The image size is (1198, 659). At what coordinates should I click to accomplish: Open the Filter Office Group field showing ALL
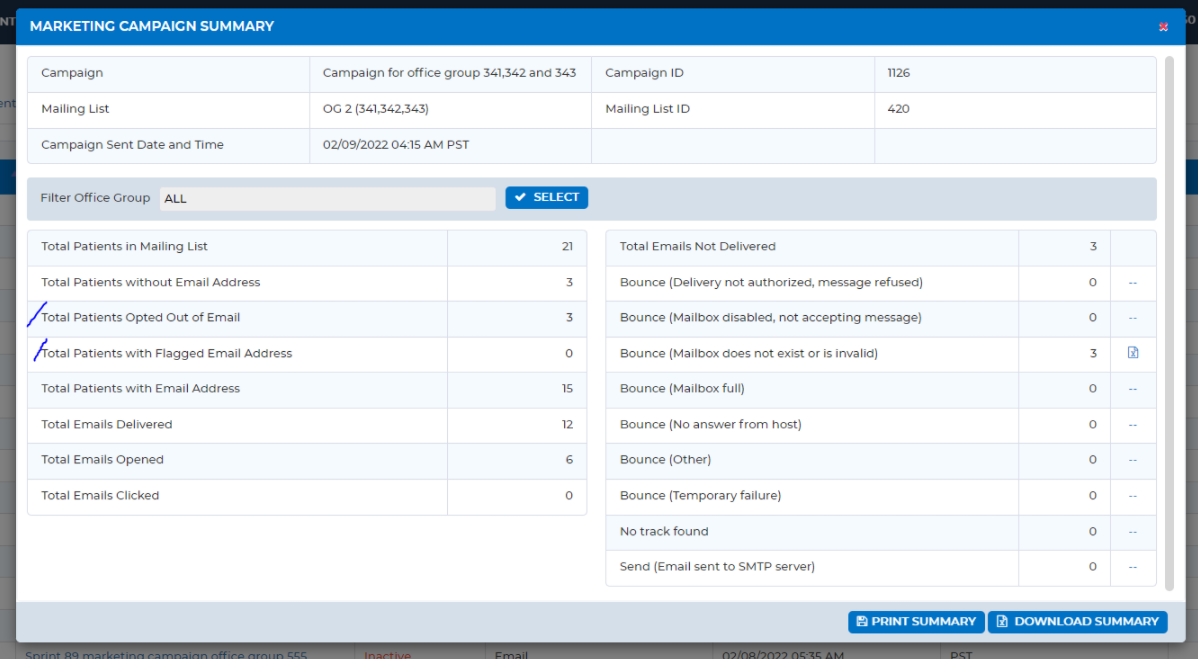tap(327, 199)
